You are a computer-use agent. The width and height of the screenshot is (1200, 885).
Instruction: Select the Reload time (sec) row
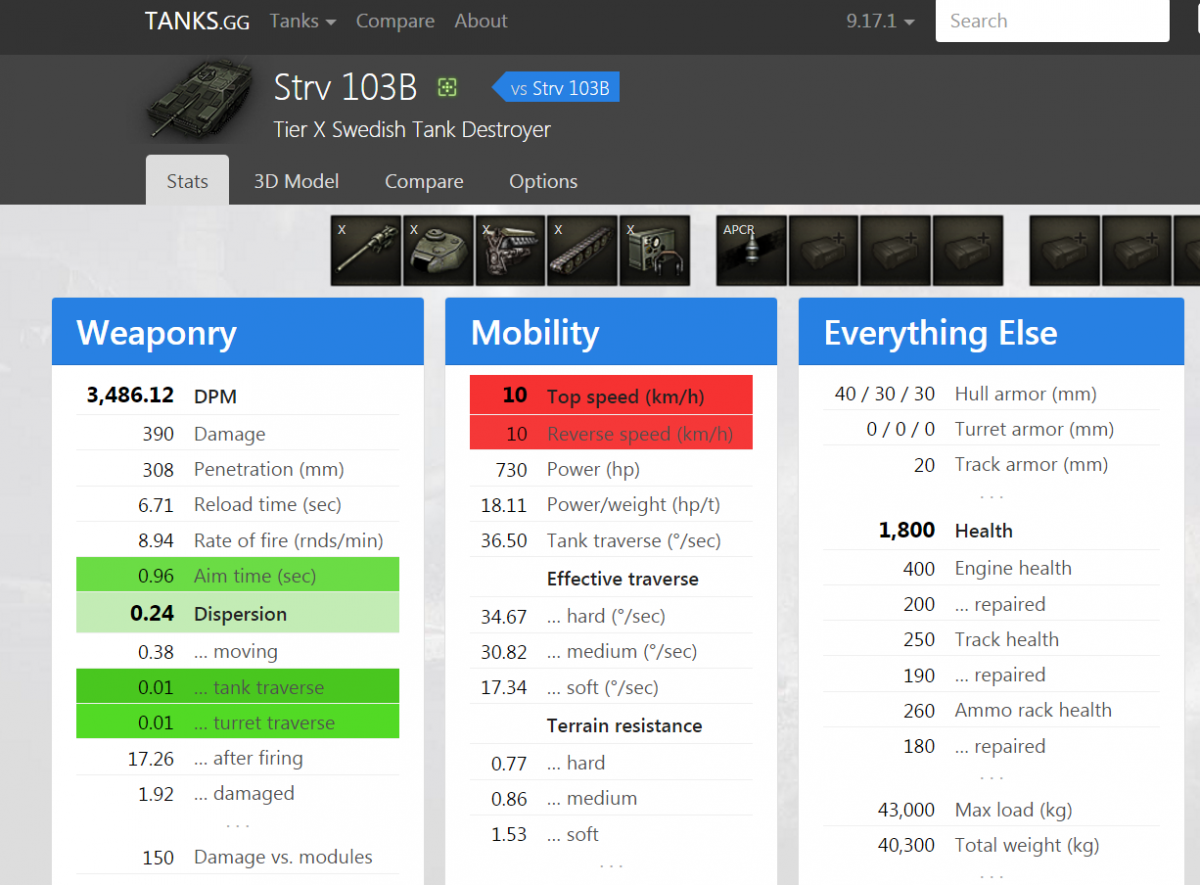click(x=238, y=505)
